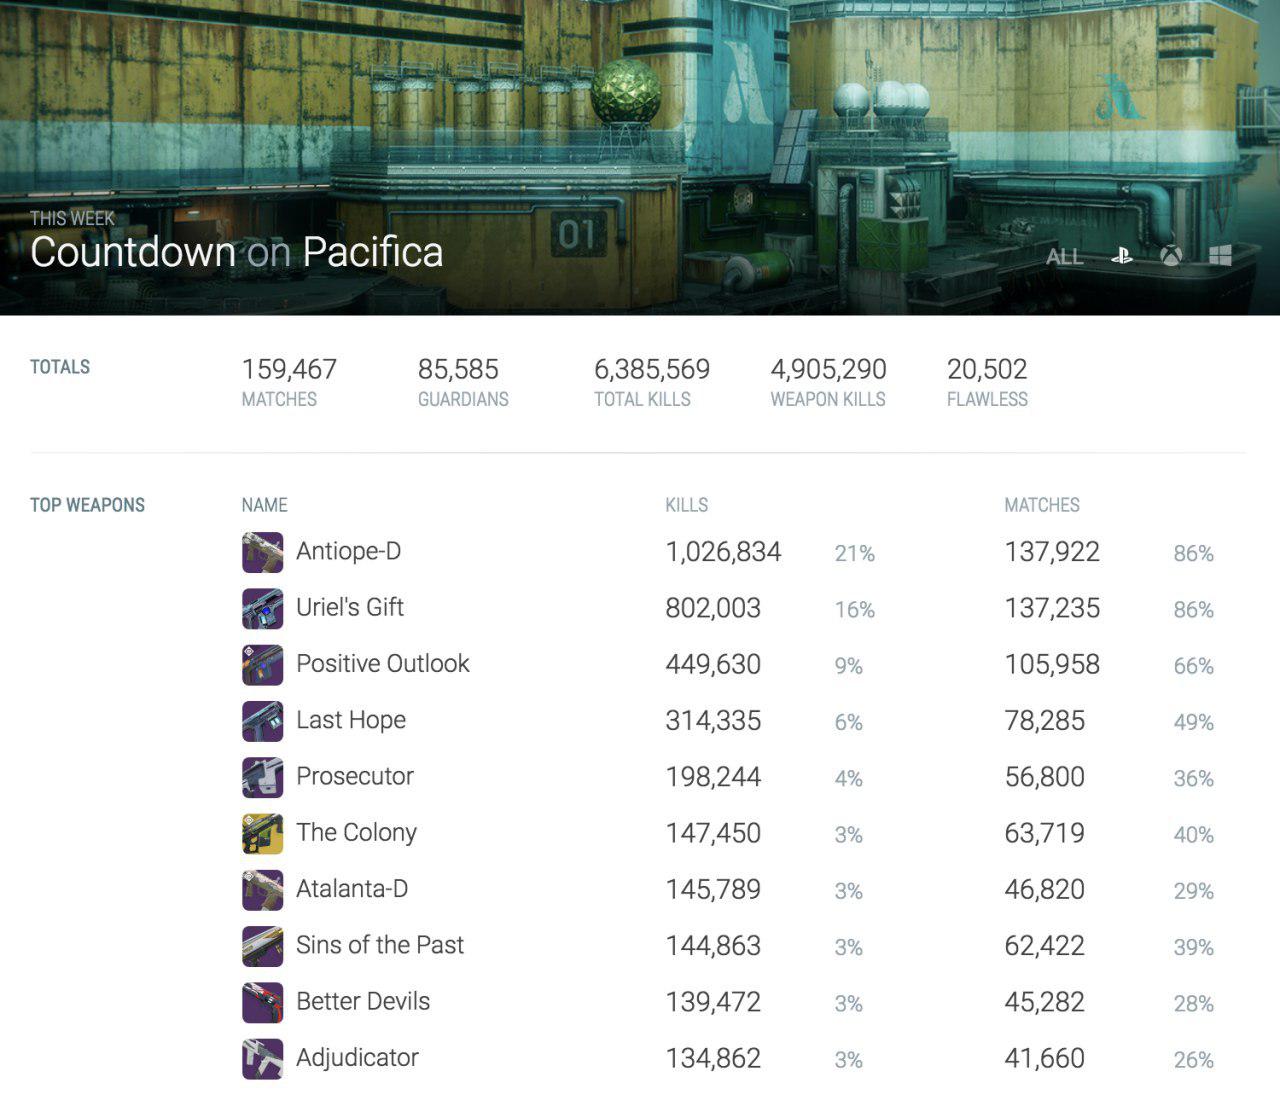
Task: Select Uriel's Gift match count 137,235
Action: coord(1052,608)
